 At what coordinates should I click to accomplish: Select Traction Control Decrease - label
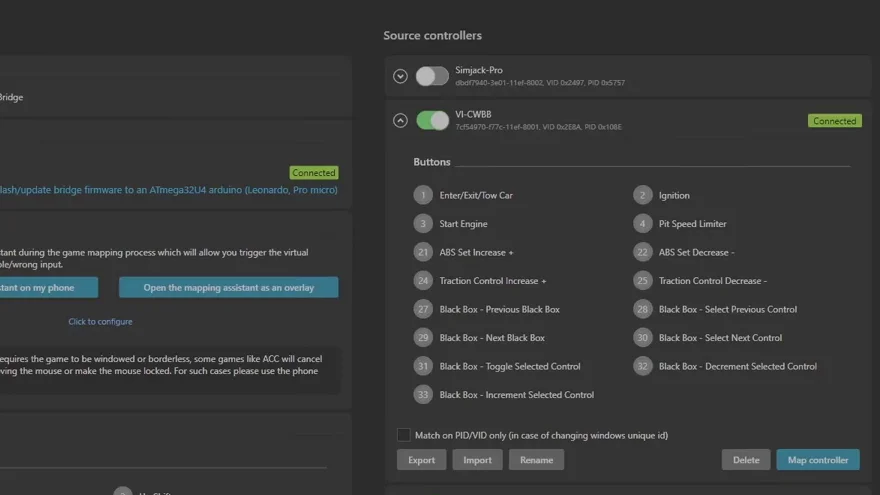point(713,281)
